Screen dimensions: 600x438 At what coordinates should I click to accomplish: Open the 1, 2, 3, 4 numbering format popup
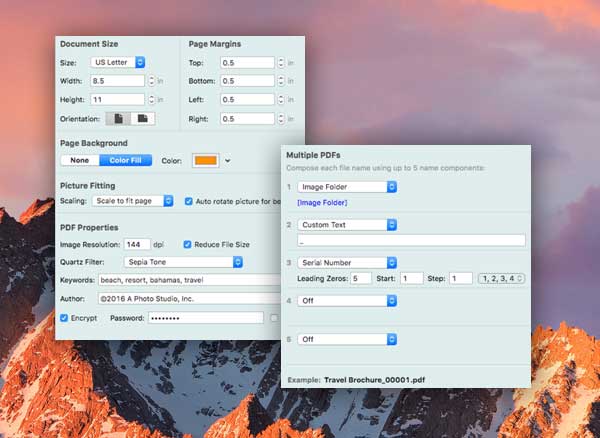tap(502, 278)
